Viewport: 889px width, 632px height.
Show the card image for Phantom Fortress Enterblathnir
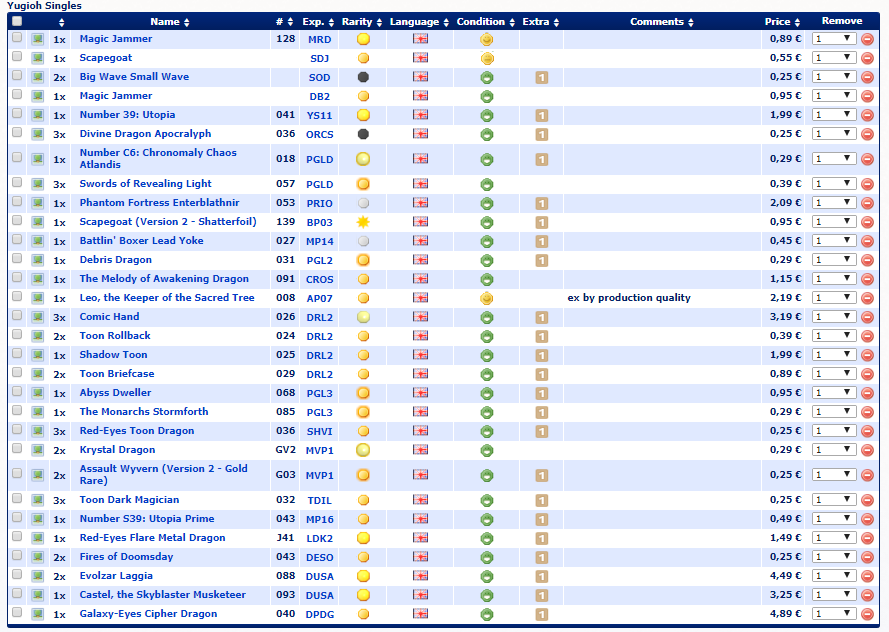[37, 203]
